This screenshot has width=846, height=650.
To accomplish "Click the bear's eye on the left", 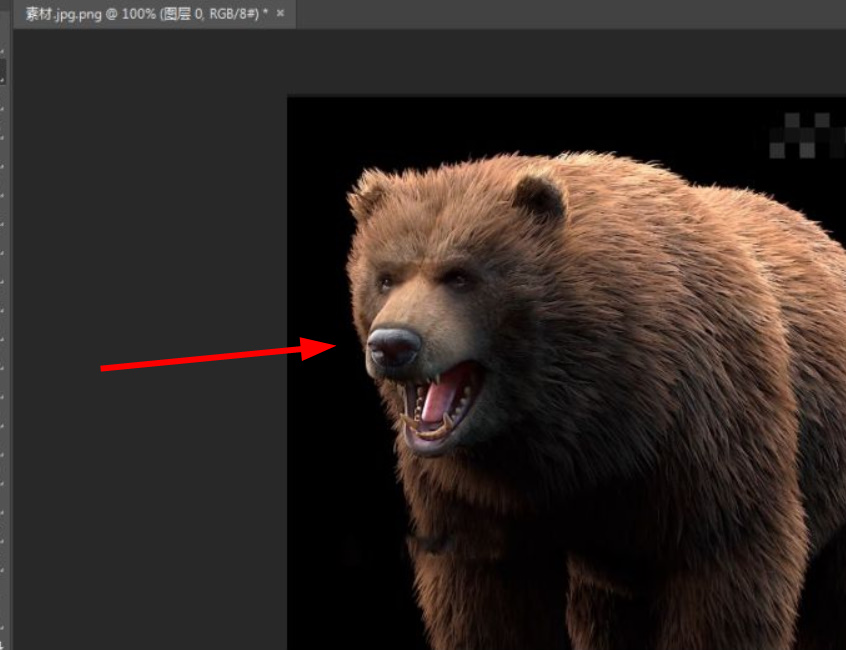I will click(x=385, y=282).
